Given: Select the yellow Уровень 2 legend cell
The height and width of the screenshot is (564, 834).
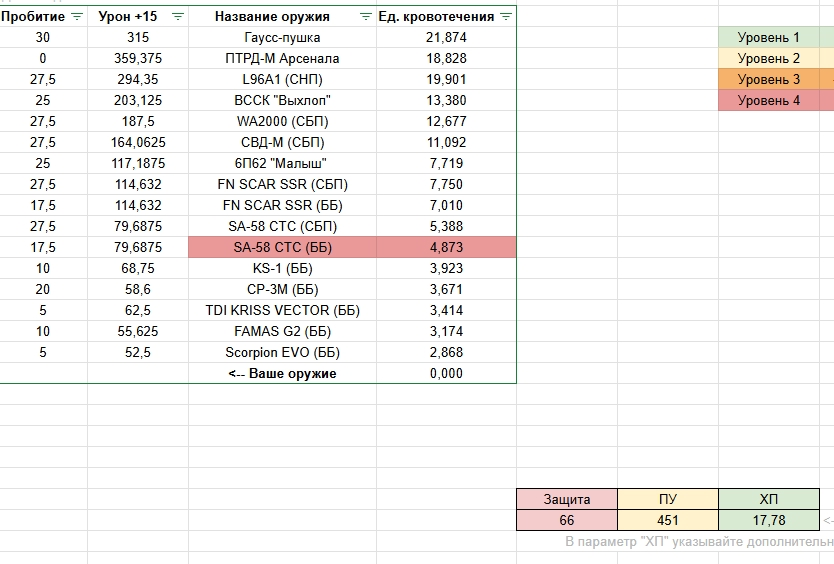Looking at the screenshot, I should point(769,59).
